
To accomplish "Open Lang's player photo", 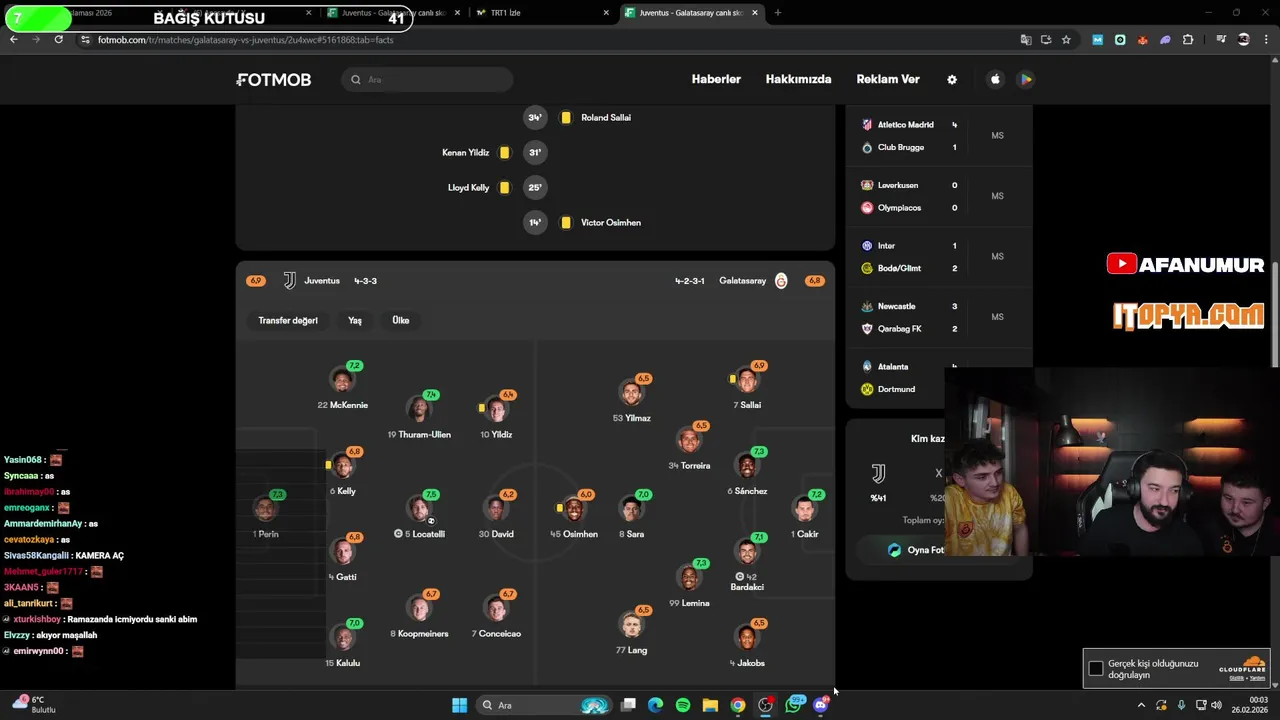I will (631, 625).
